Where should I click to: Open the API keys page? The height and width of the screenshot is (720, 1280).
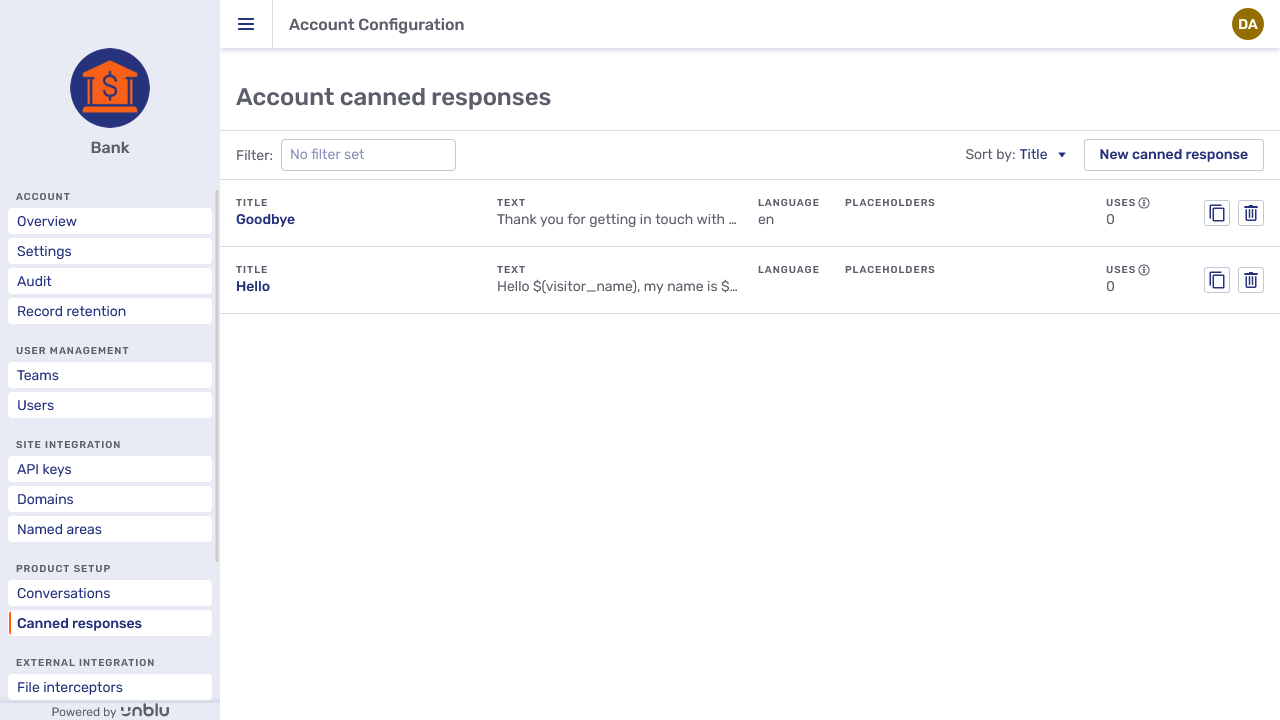[43, 469]
